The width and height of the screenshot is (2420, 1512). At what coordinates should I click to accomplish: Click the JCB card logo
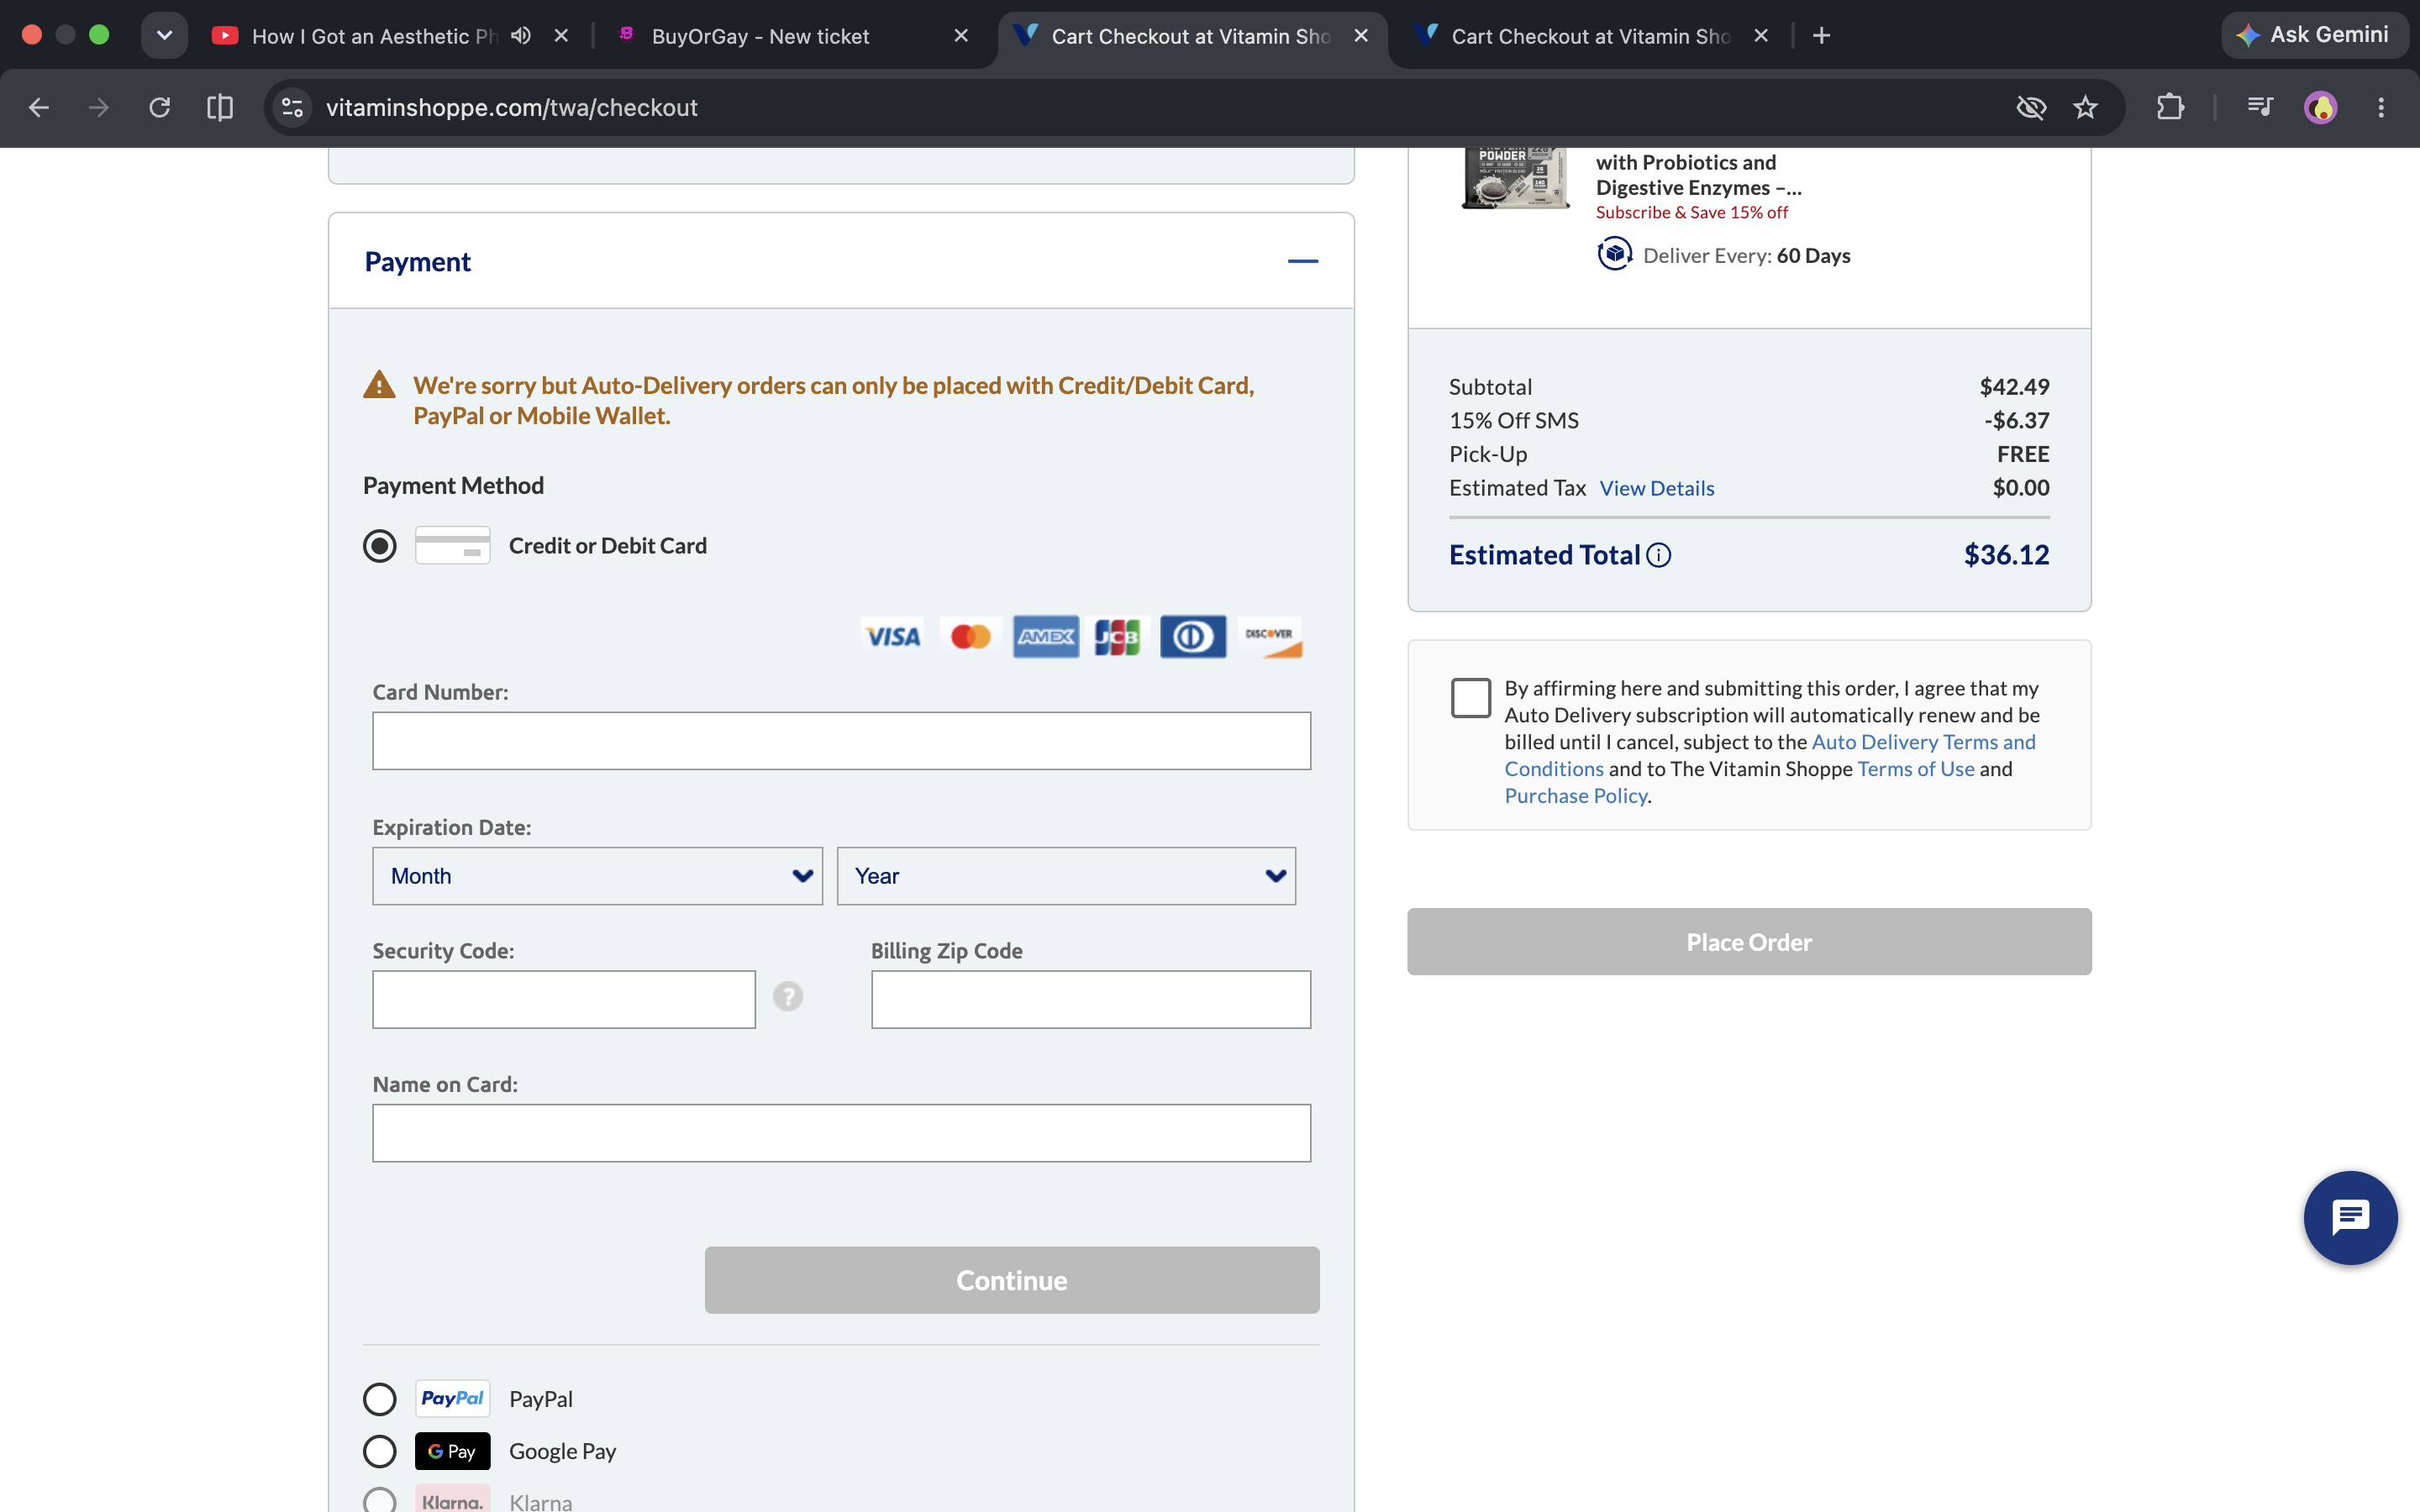click(1118, 637)
